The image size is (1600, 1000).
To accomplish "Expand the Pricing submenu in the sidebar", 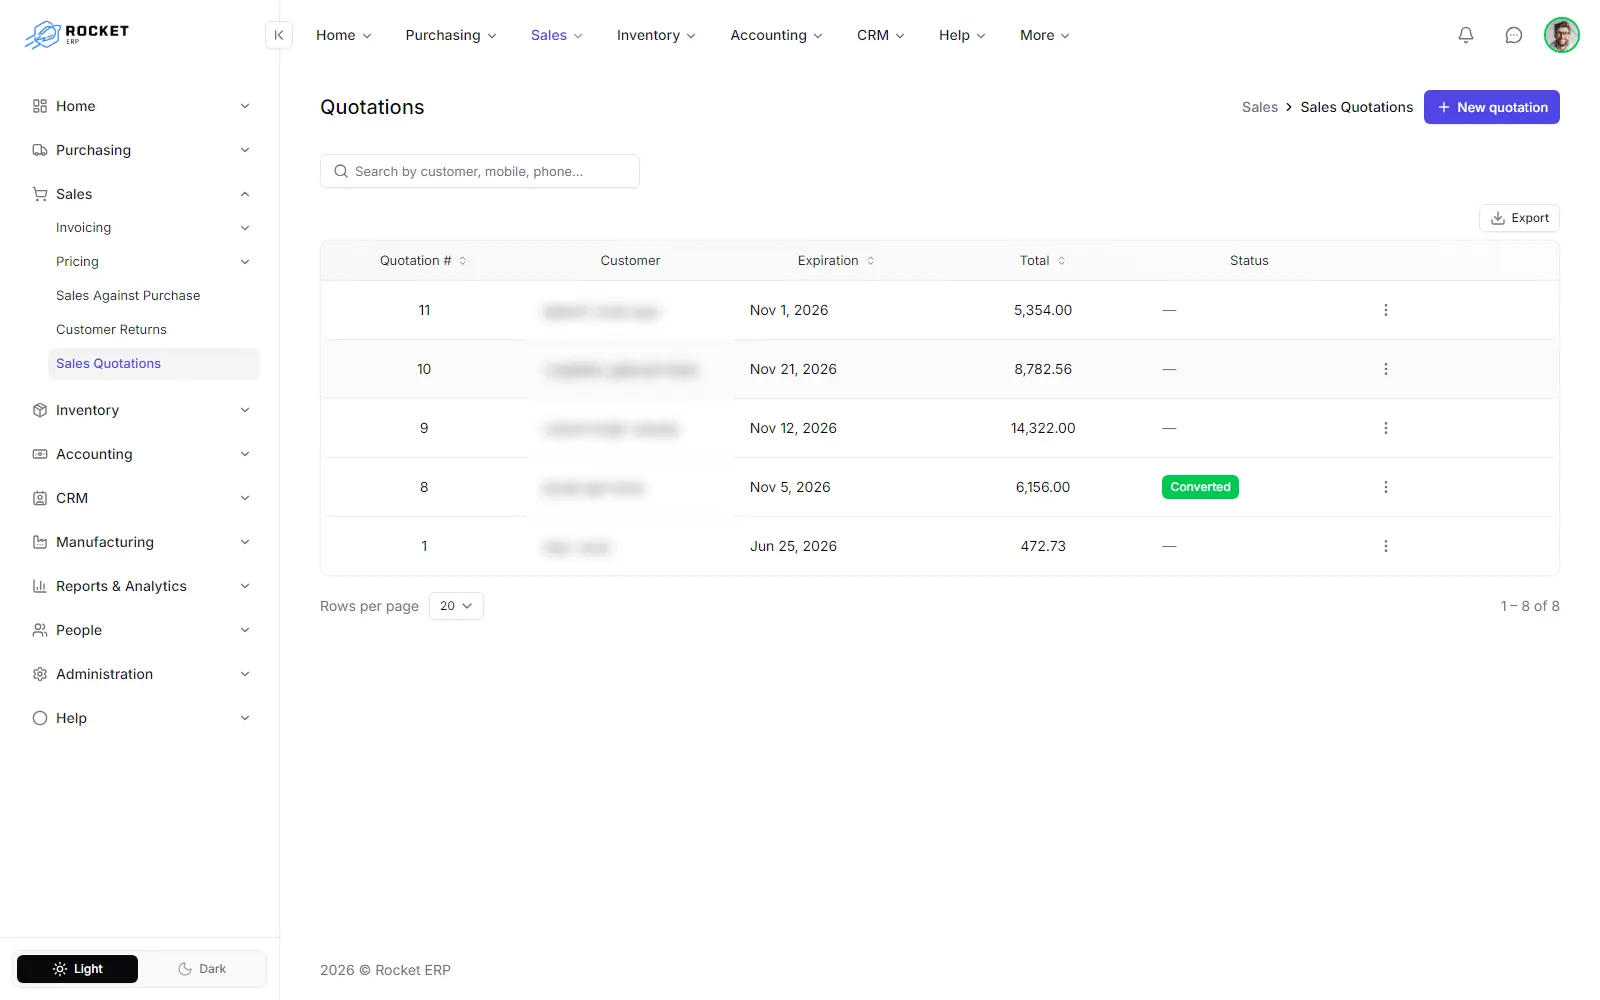I will [152, 262].
